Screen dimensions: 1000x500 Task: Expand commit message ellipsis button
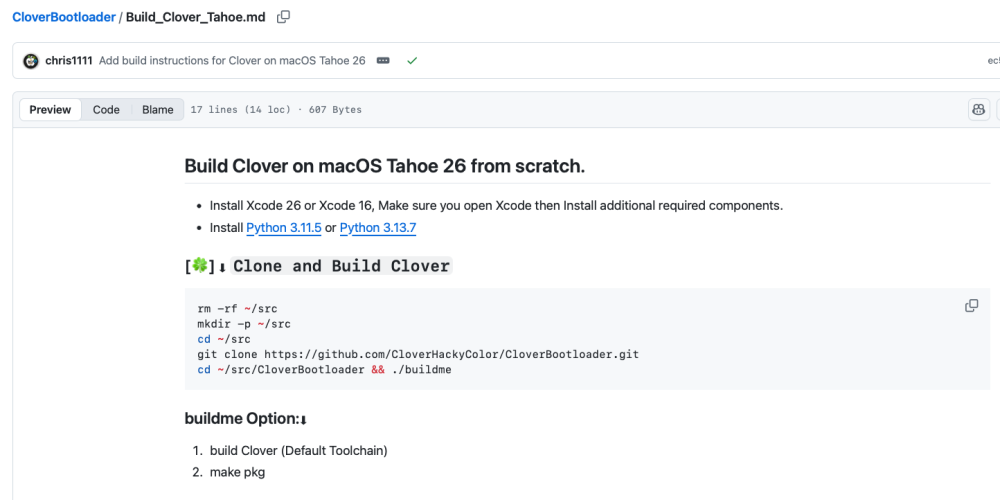(x=383, y=61)
